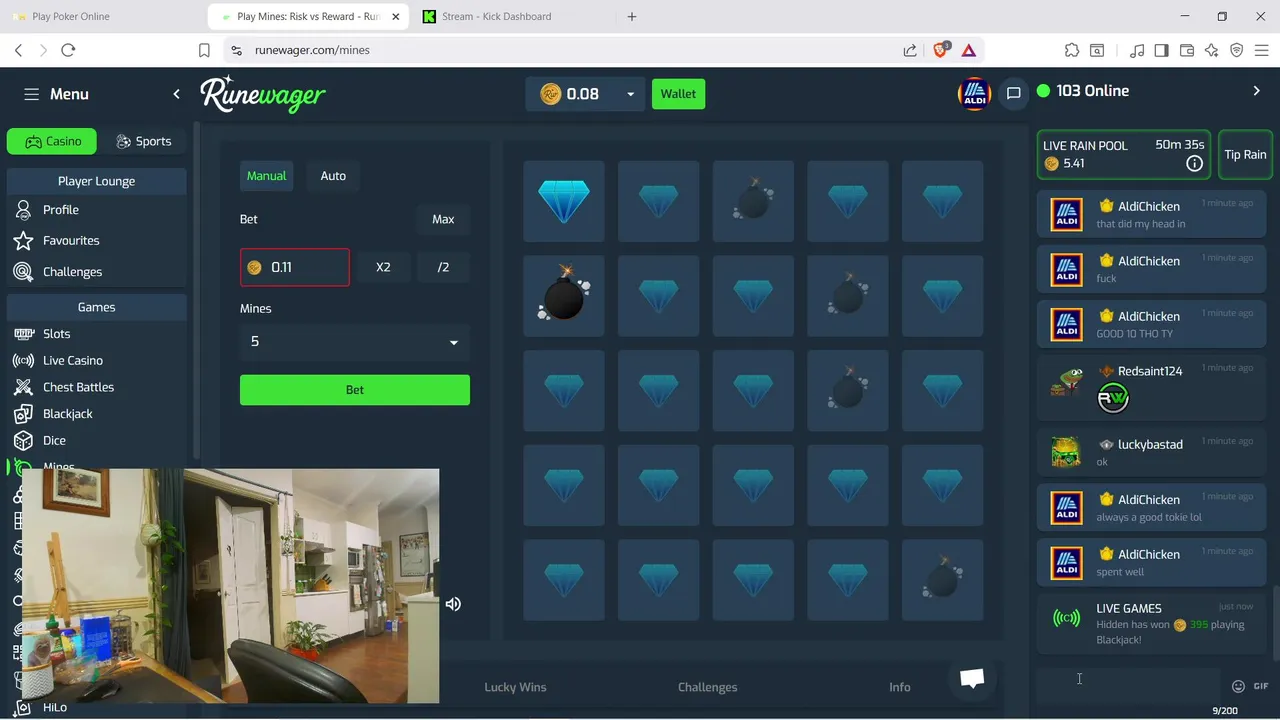Click the close-tab X on Mines tab
Image resolution: width=1280 pixels, height=720 pixels.
click(x=397, y=17)
